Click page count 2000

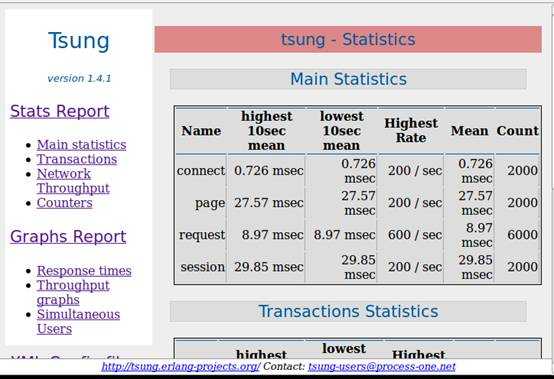pos(523,203)
